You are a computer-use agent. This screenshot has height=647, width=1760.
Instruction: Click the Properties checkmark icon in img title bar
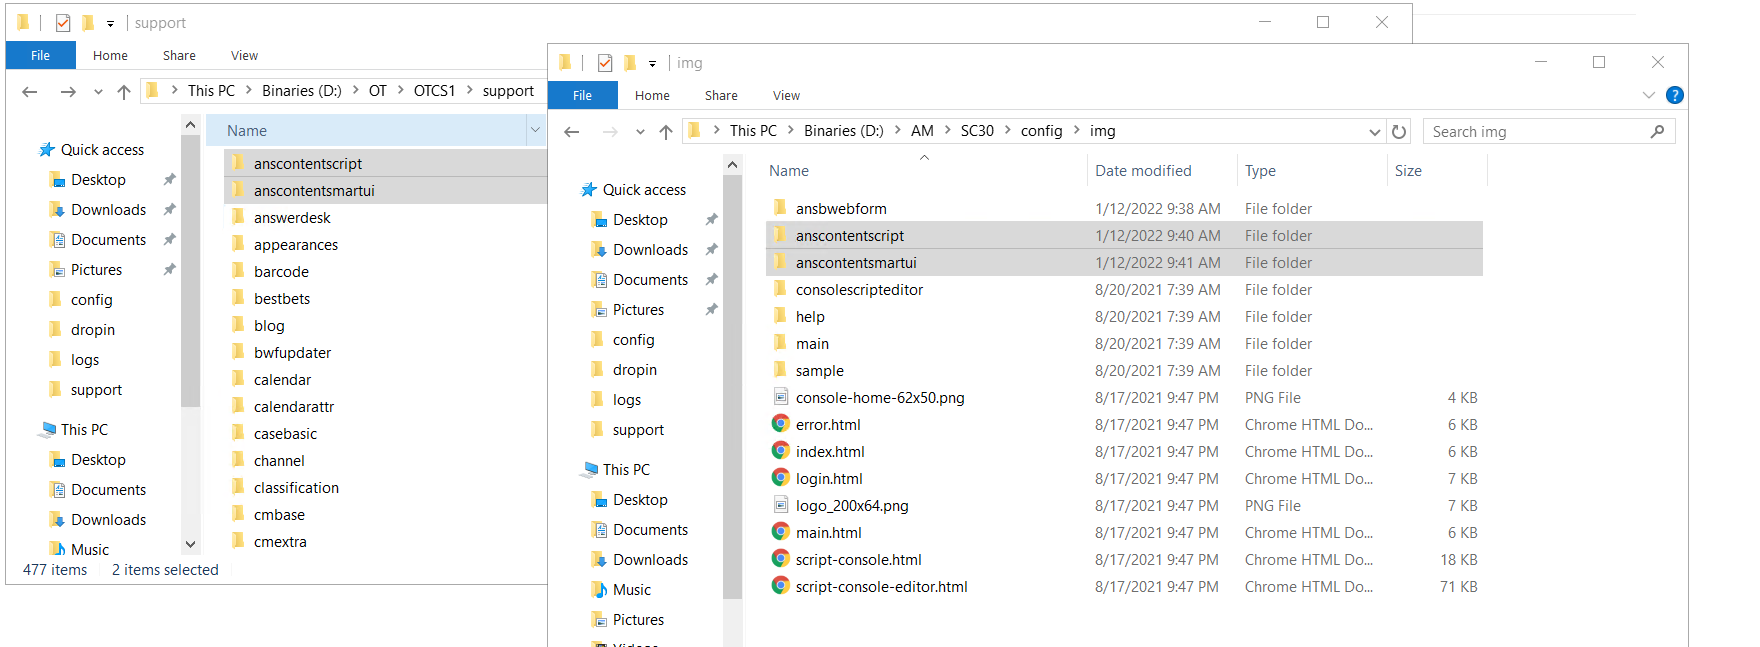click(x=605, y=63)
